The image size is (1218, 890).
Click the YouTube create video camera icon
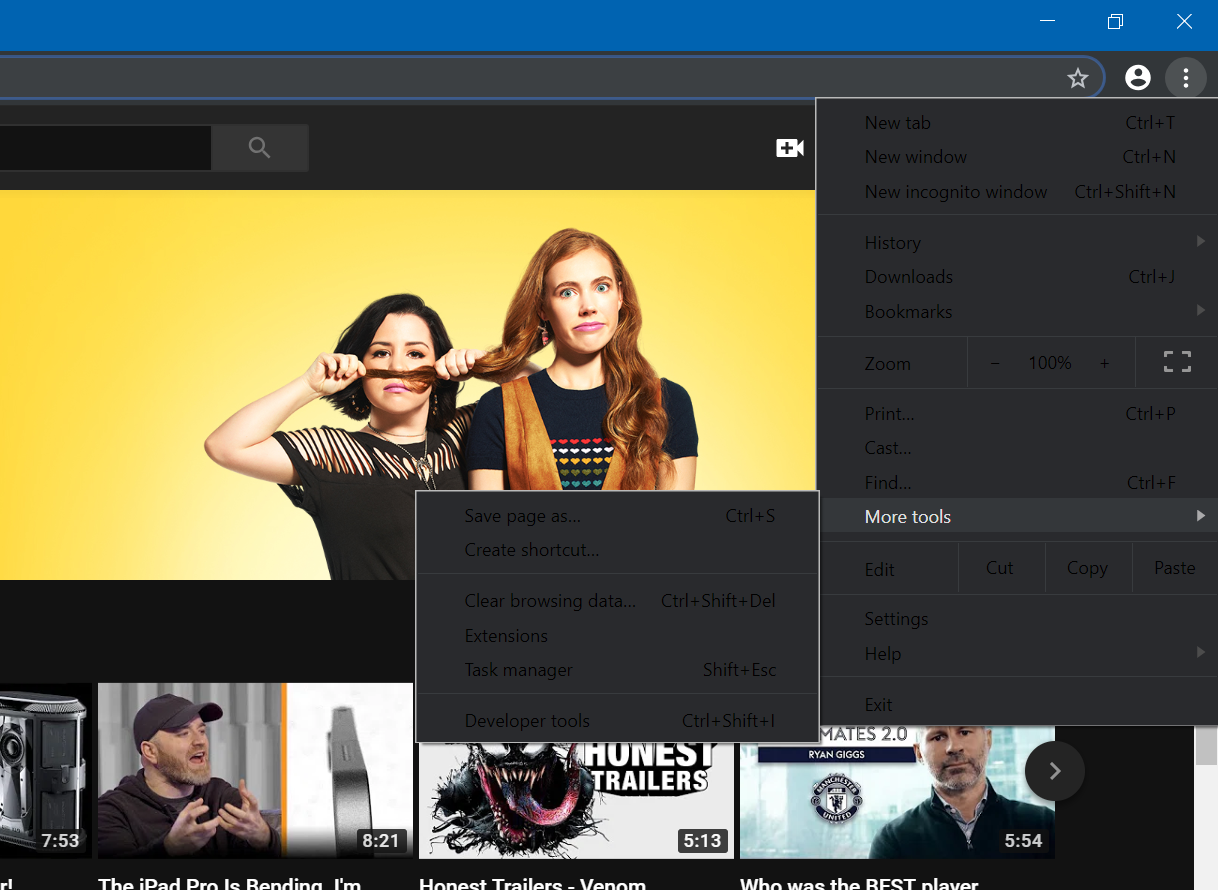pos(789,148)
